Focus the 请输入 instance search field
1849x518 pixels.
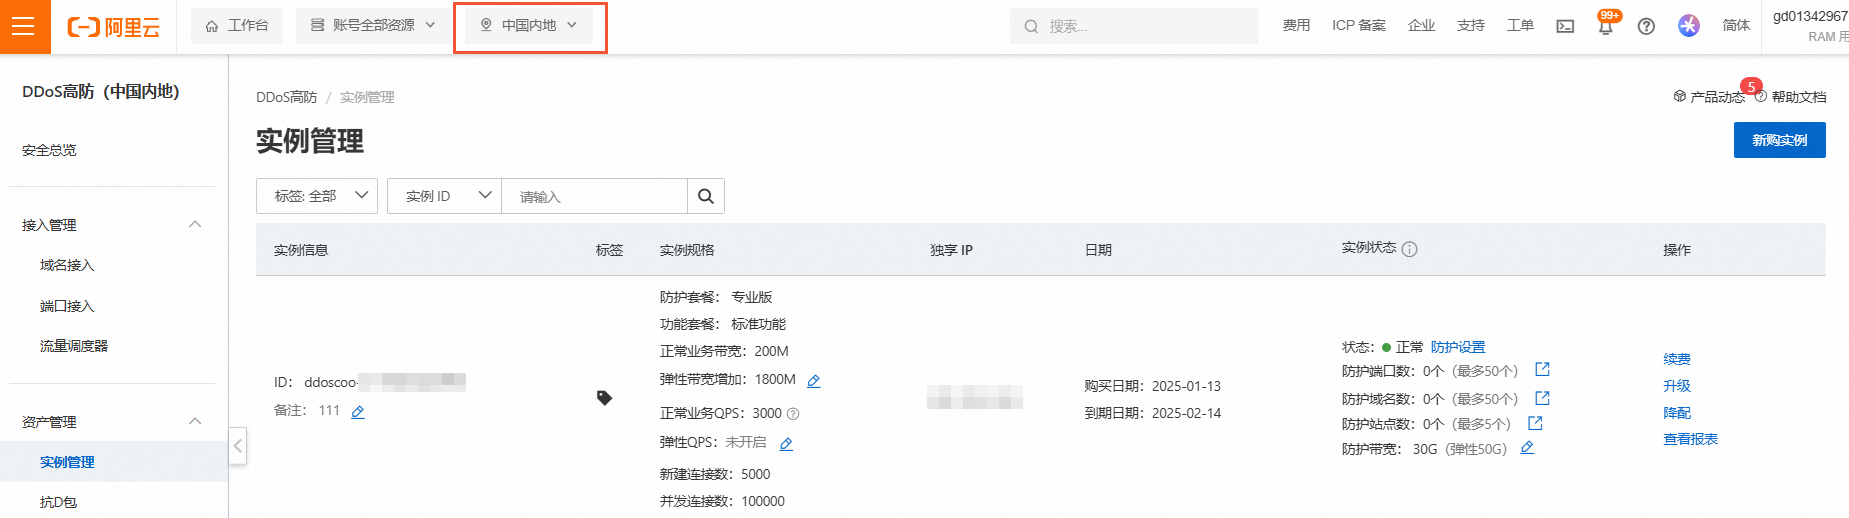point(594,196)
